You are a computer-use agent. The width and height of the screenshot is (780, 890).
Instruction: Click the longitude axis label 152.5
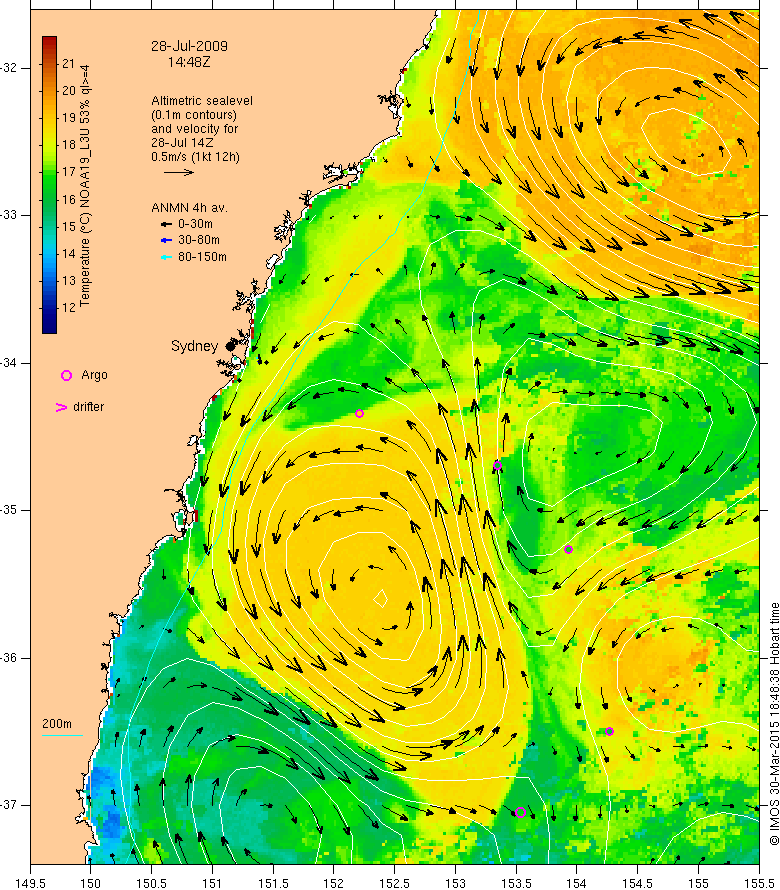coord(395,884)
